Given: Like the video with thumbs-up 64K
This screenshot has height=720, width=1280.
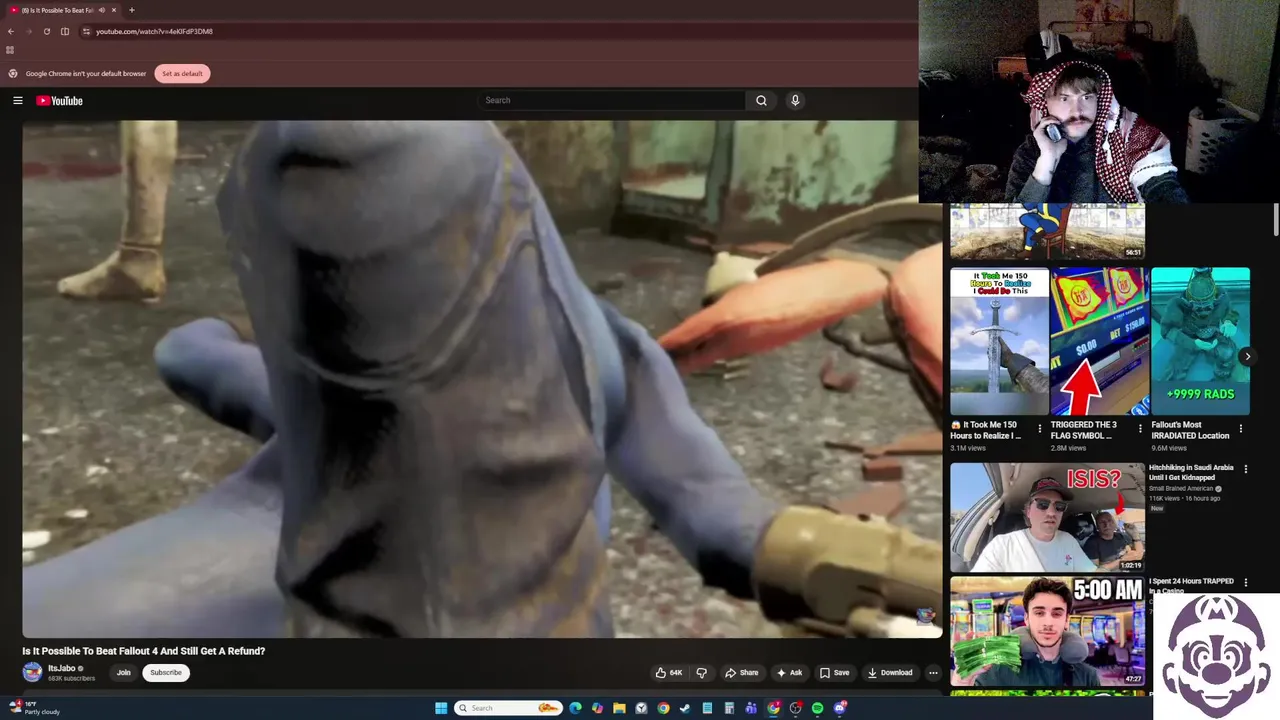Looking at the screenshot, I should (669, 672).
